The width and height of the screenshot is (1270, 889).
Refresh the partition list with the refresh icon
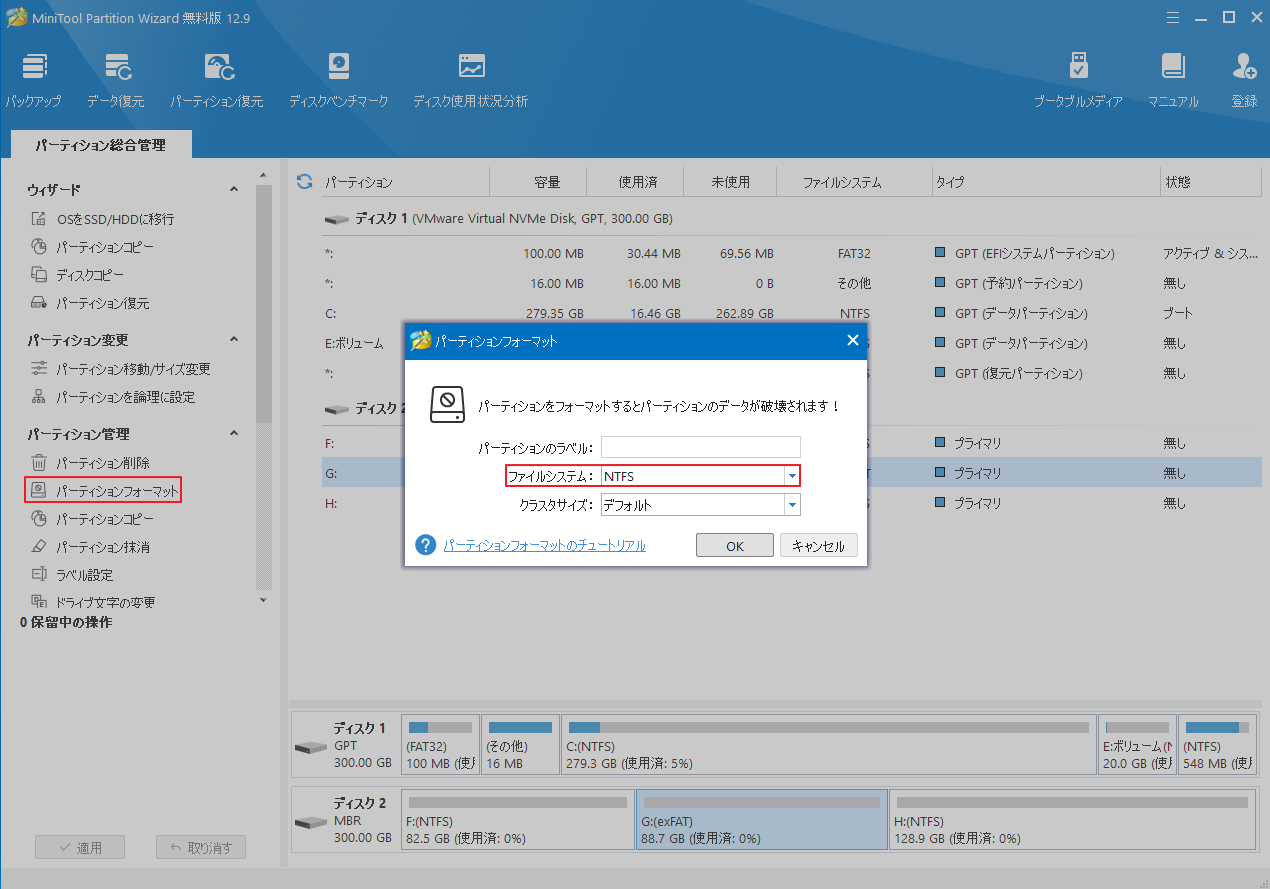pos(302,181)
